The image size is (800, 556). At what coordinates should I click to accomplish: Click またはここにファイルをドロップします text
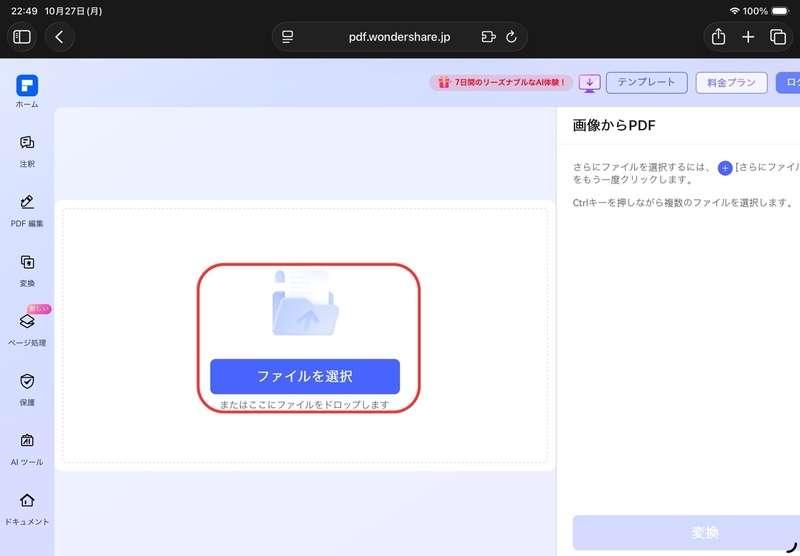305,405
